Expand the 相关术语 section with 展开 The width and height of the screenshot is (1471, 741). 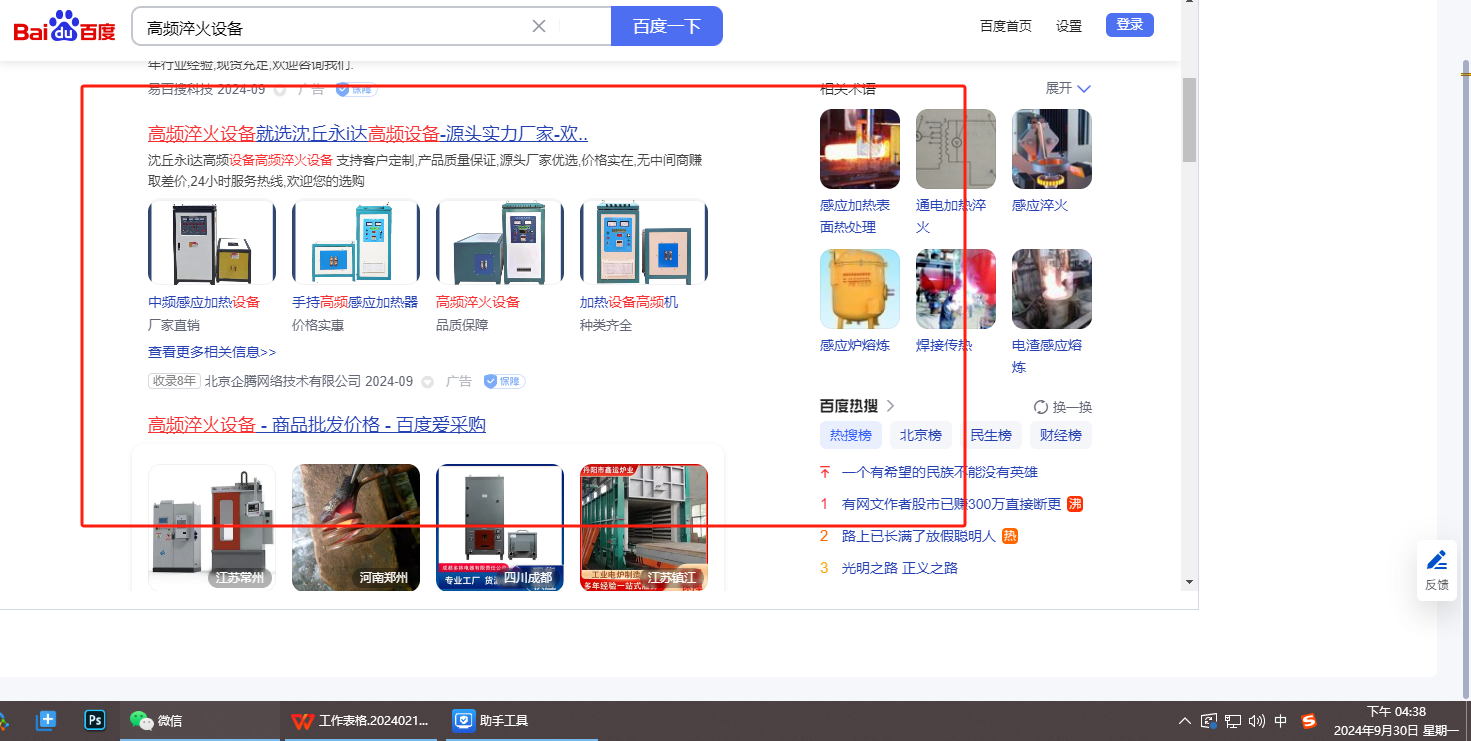pos(1068,88)
